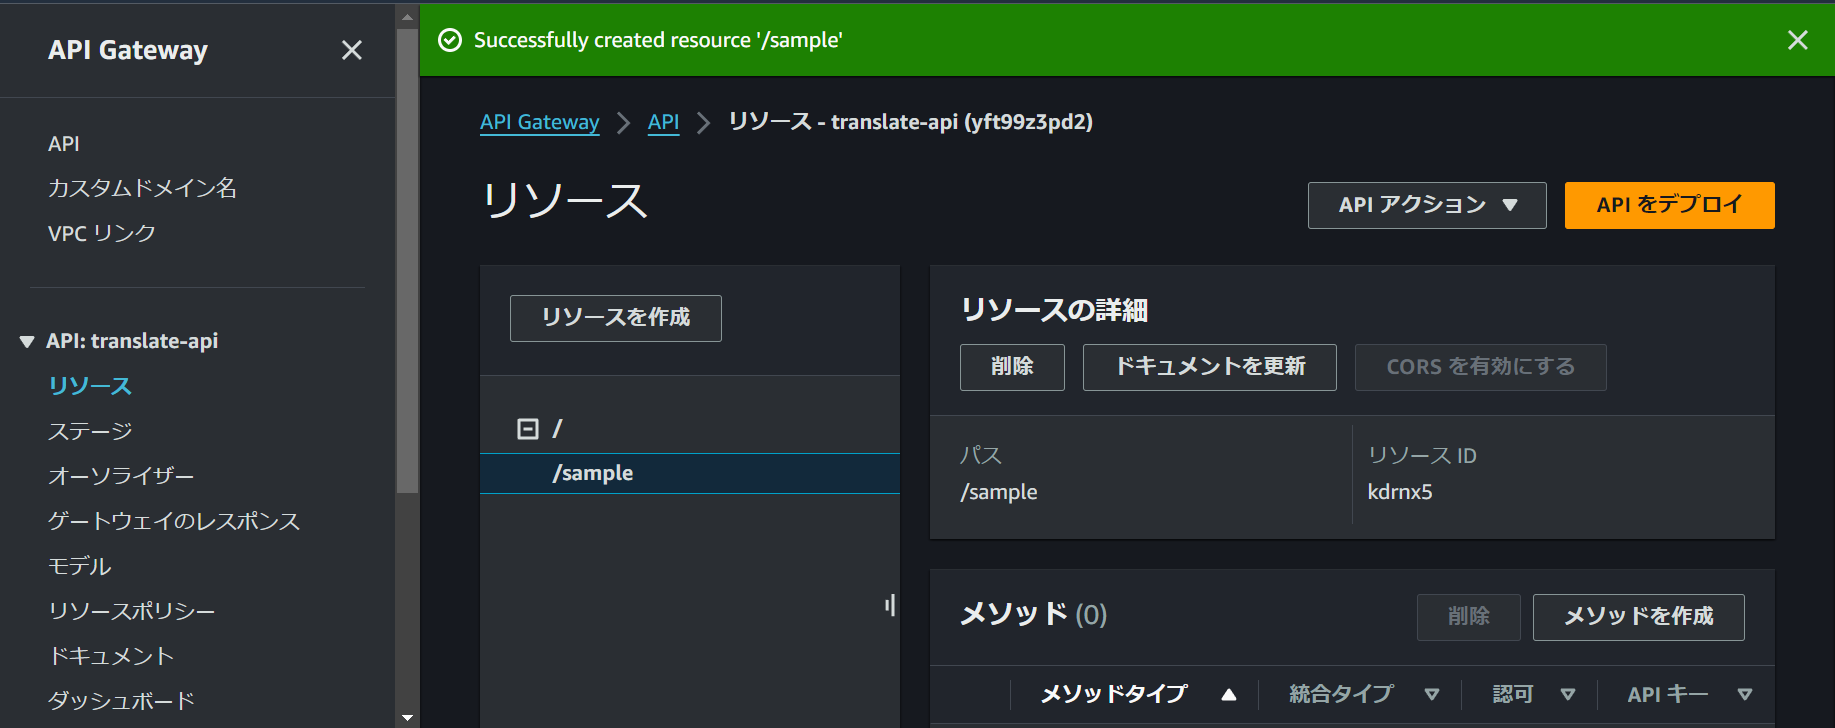Click the 'CORS を有効にする' button

click(1481, 367)
